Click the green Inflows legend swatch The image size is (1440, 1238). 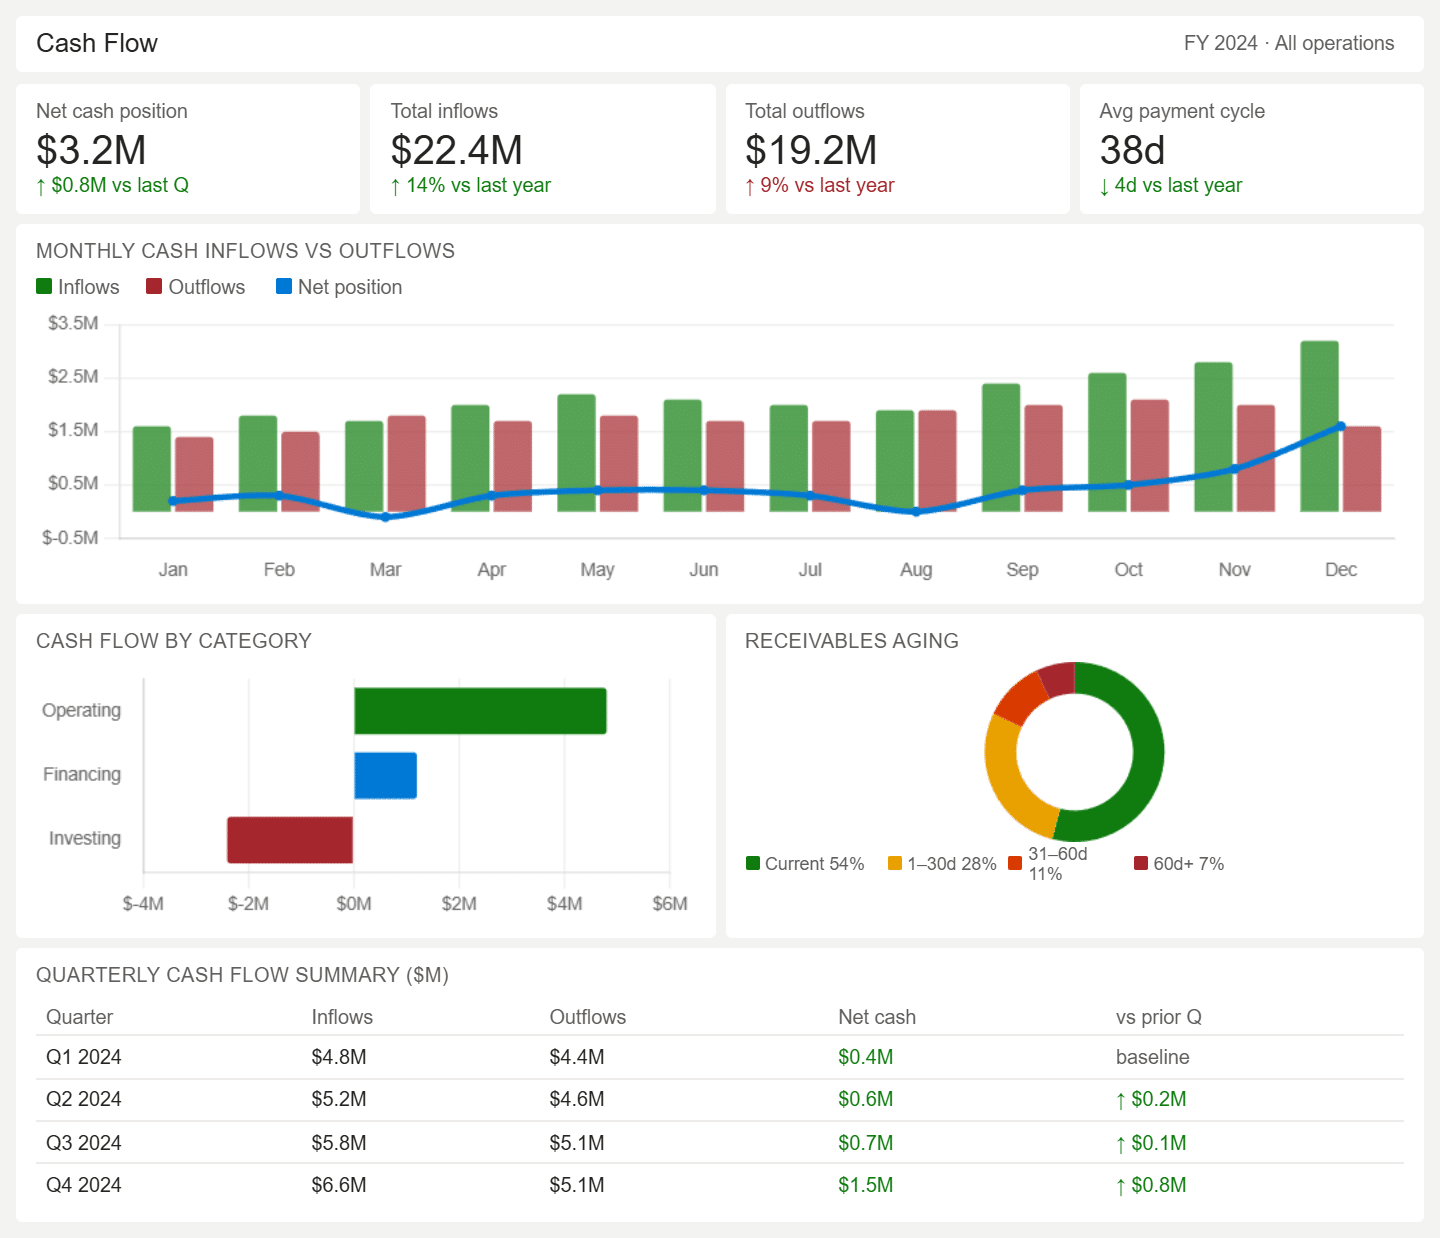coord(44,286)
